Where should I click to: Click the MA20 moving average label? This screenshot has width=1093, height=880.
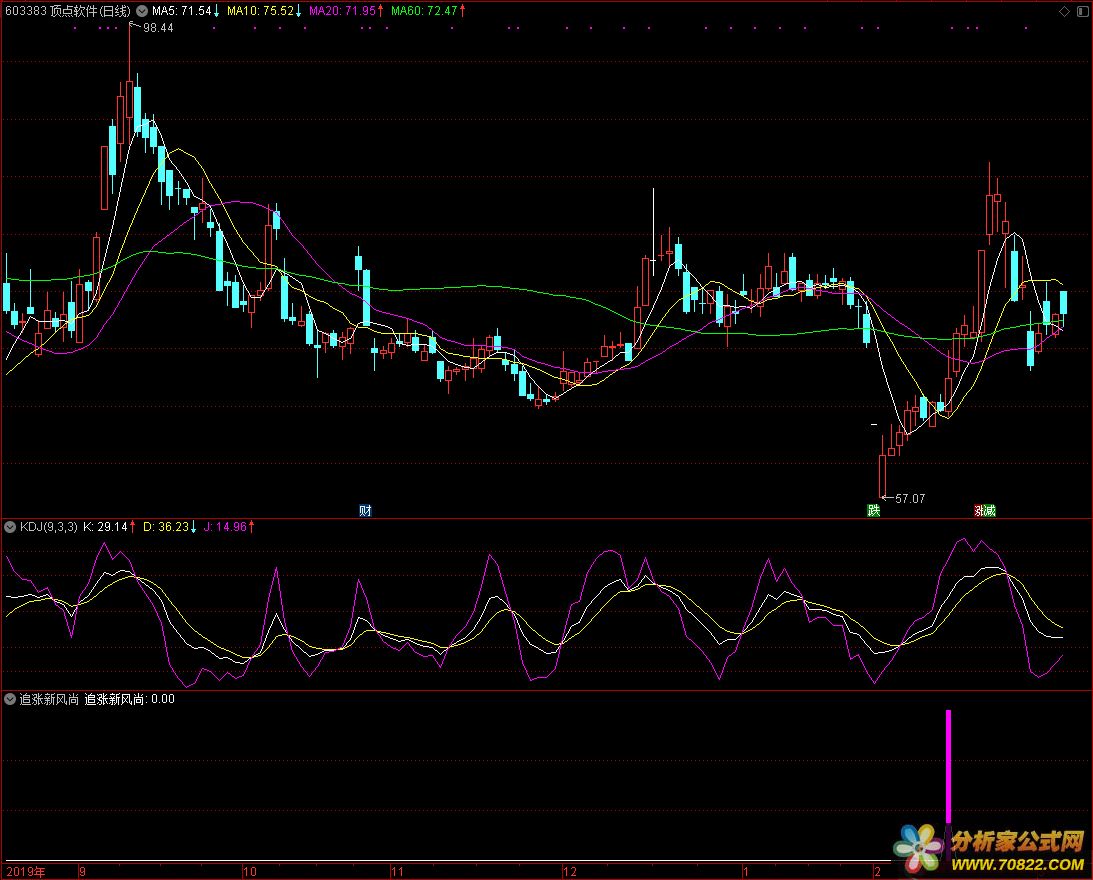pyautogui.click(x=342, y=11)
